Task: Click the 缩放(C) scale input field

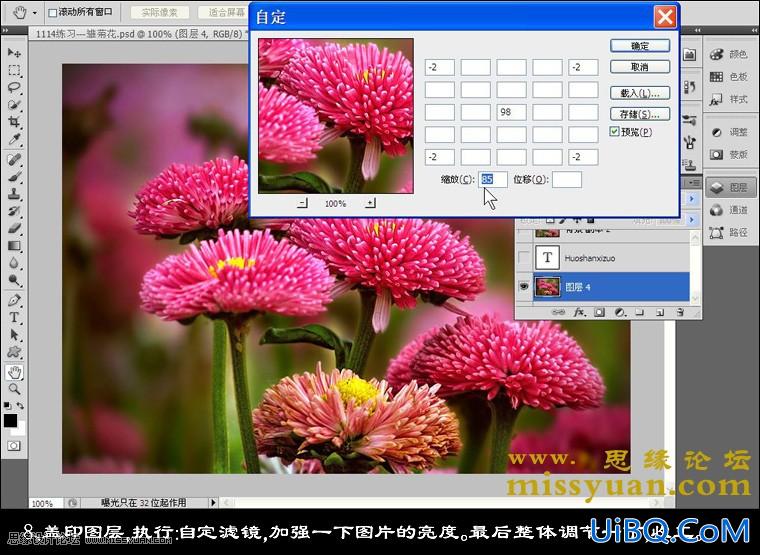Action: 493,179
